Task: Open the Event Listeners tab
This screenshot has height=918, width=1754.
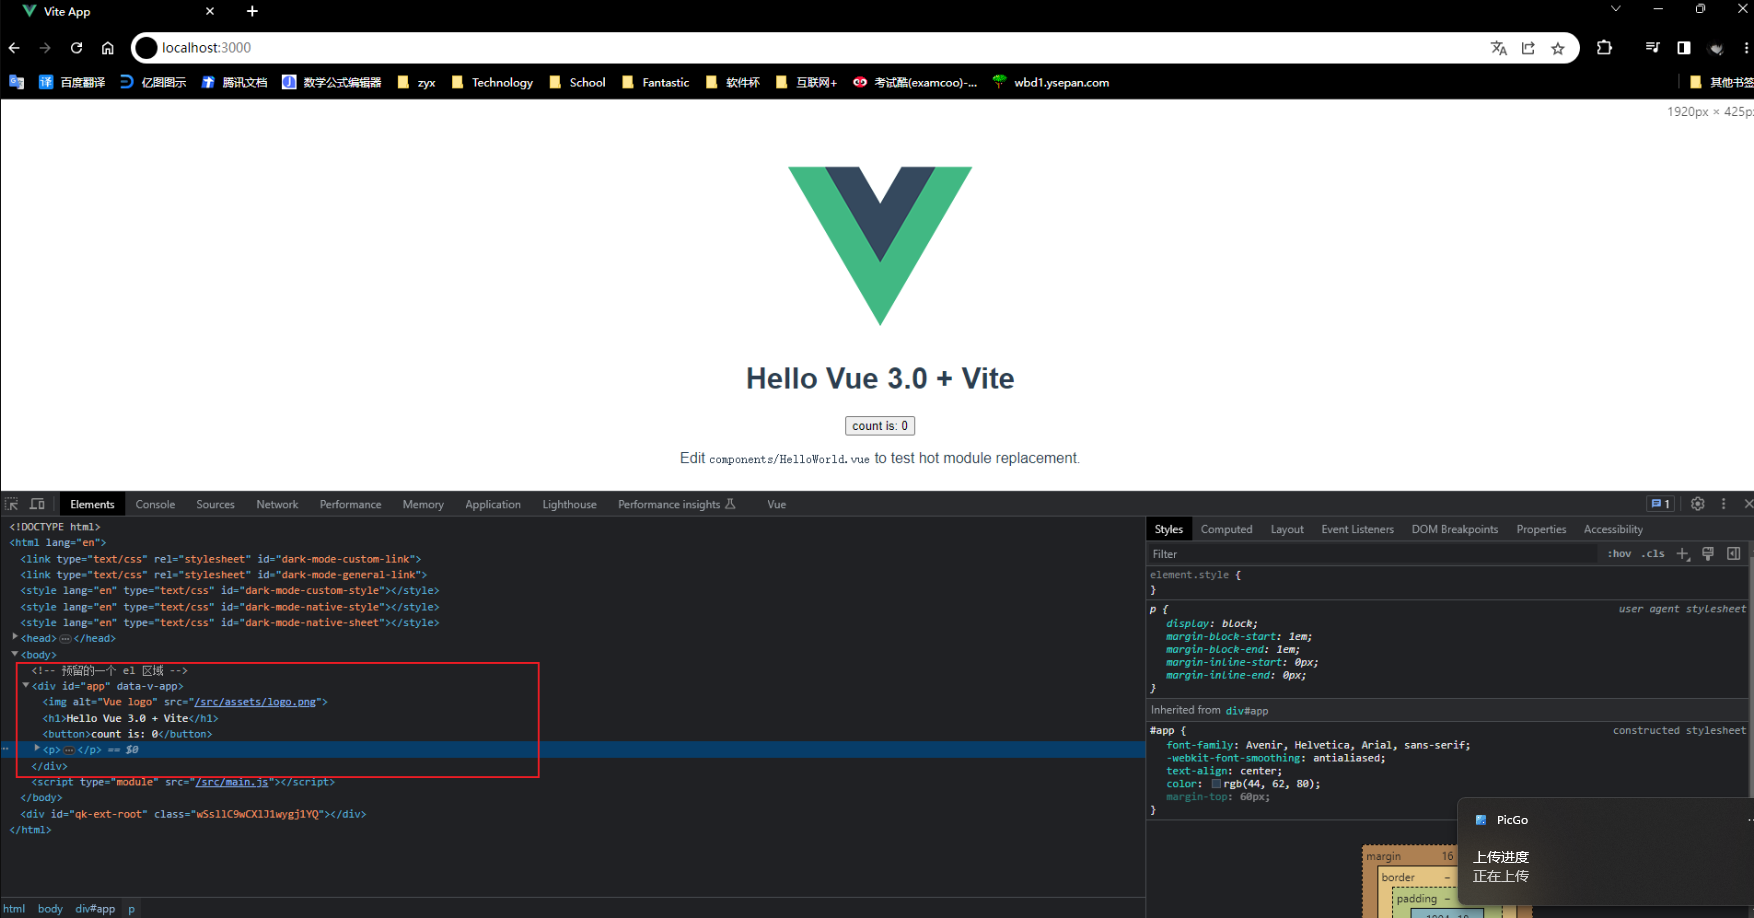Action: (1357, 529)
